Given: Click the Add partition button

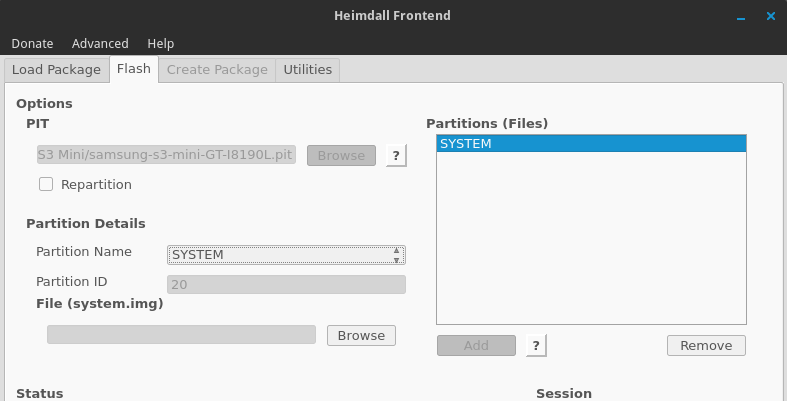Looking at the screenshot, I should point(476,345).
